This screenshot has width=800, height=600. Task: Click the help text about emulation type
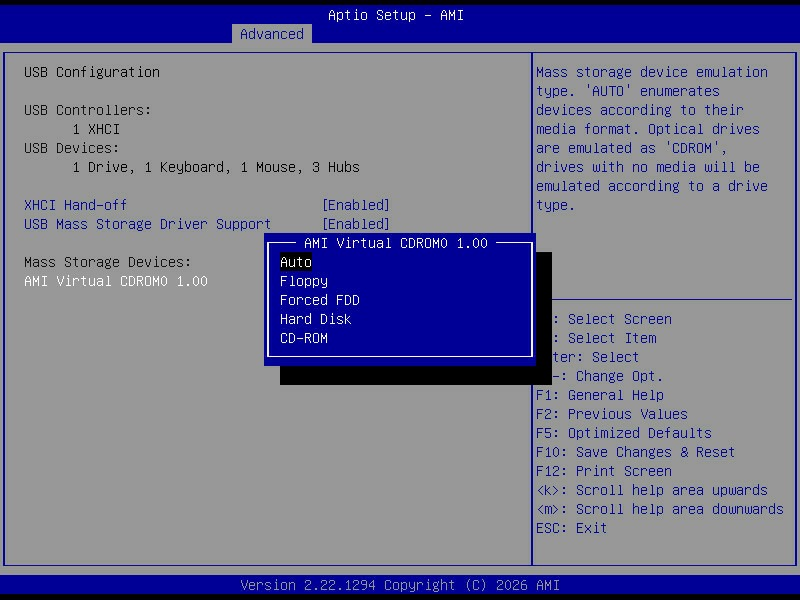pyautogui.click(x=652, y=139)
